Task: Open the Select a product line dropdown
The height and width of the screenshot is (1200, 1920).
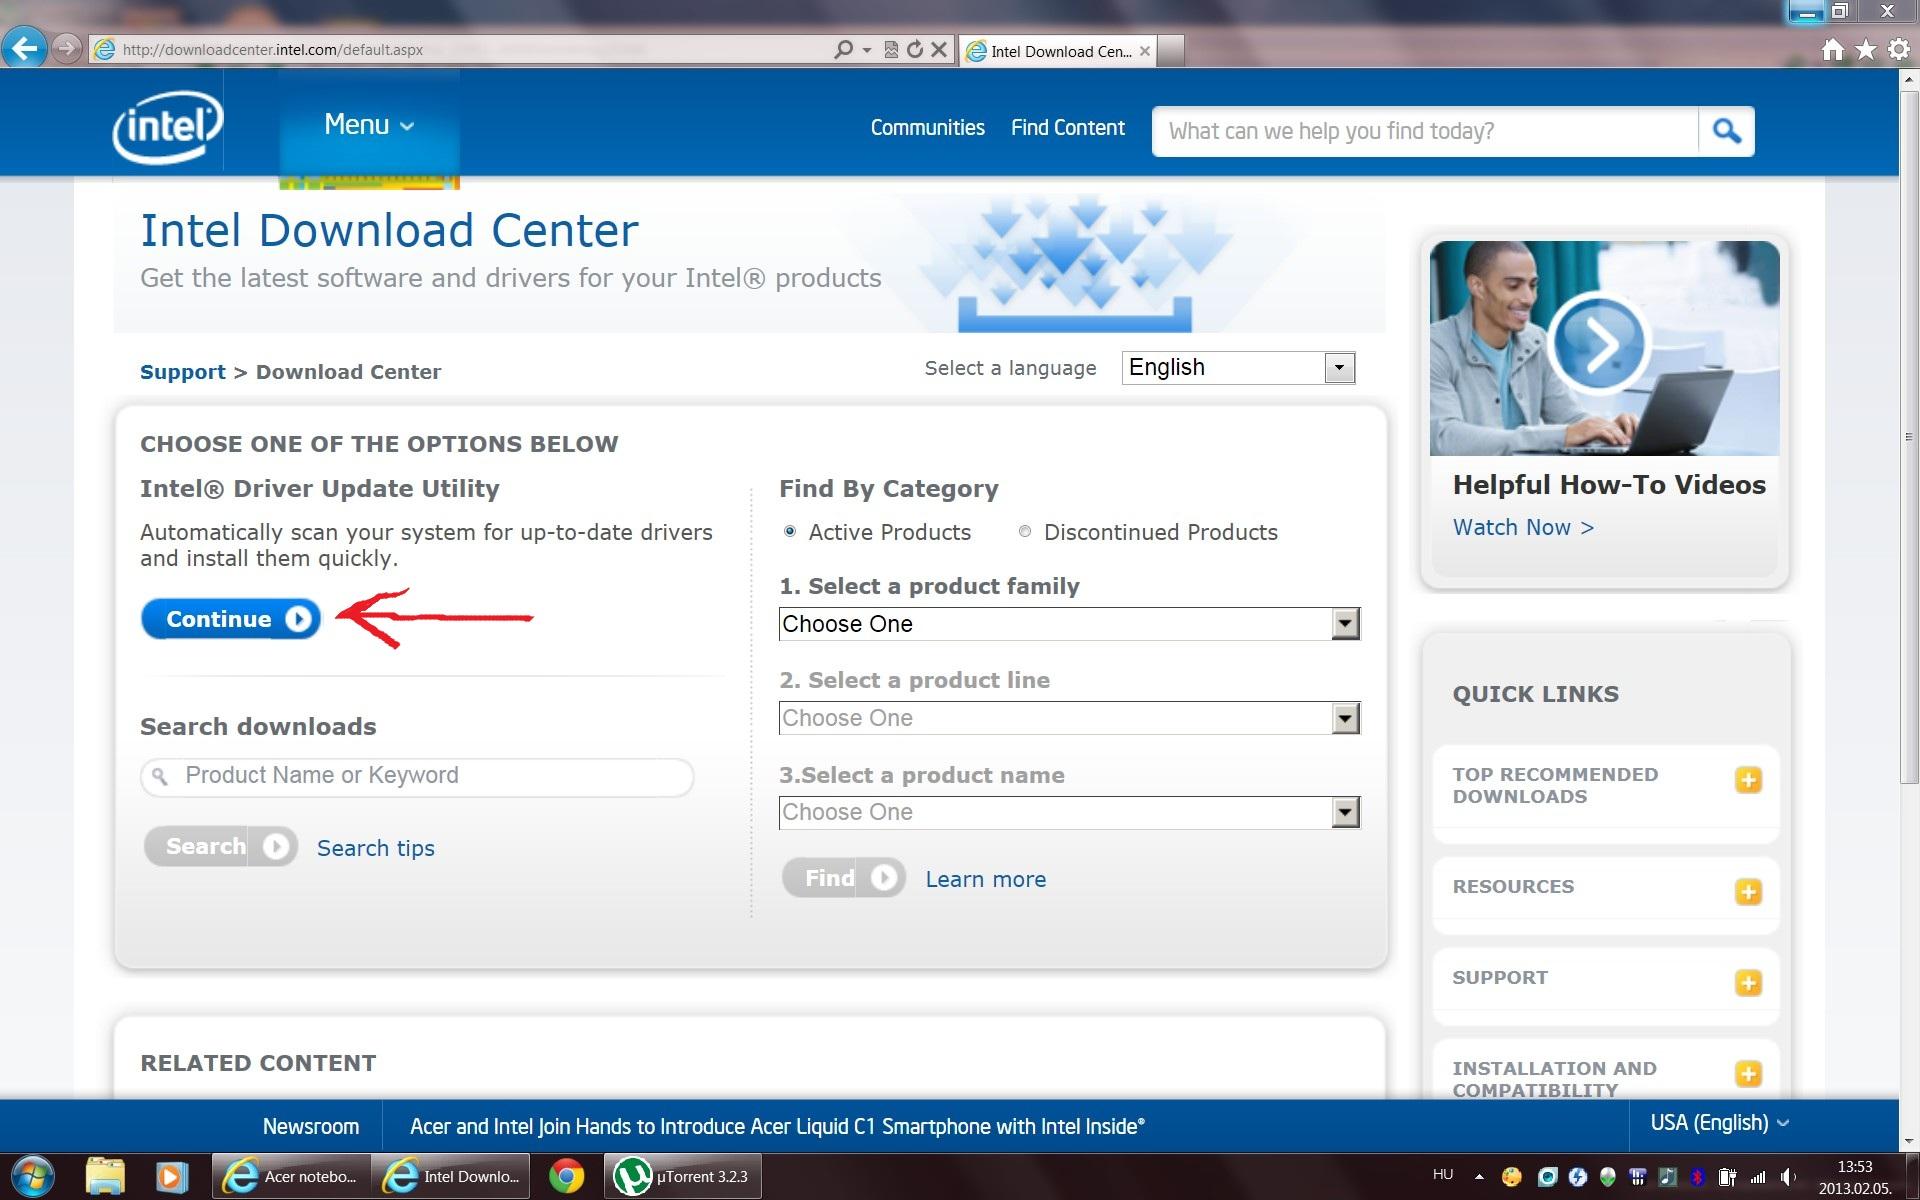Action: pyautogui.click(x=1069, y=718)
